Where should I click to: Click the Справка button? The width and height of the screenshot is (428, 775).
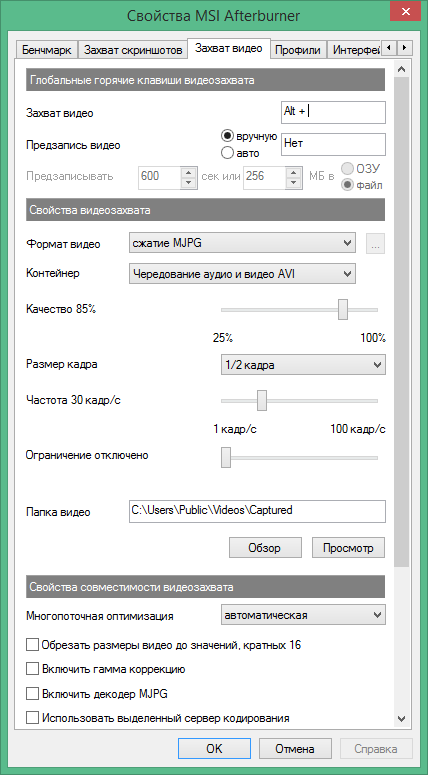click(376, 748)
